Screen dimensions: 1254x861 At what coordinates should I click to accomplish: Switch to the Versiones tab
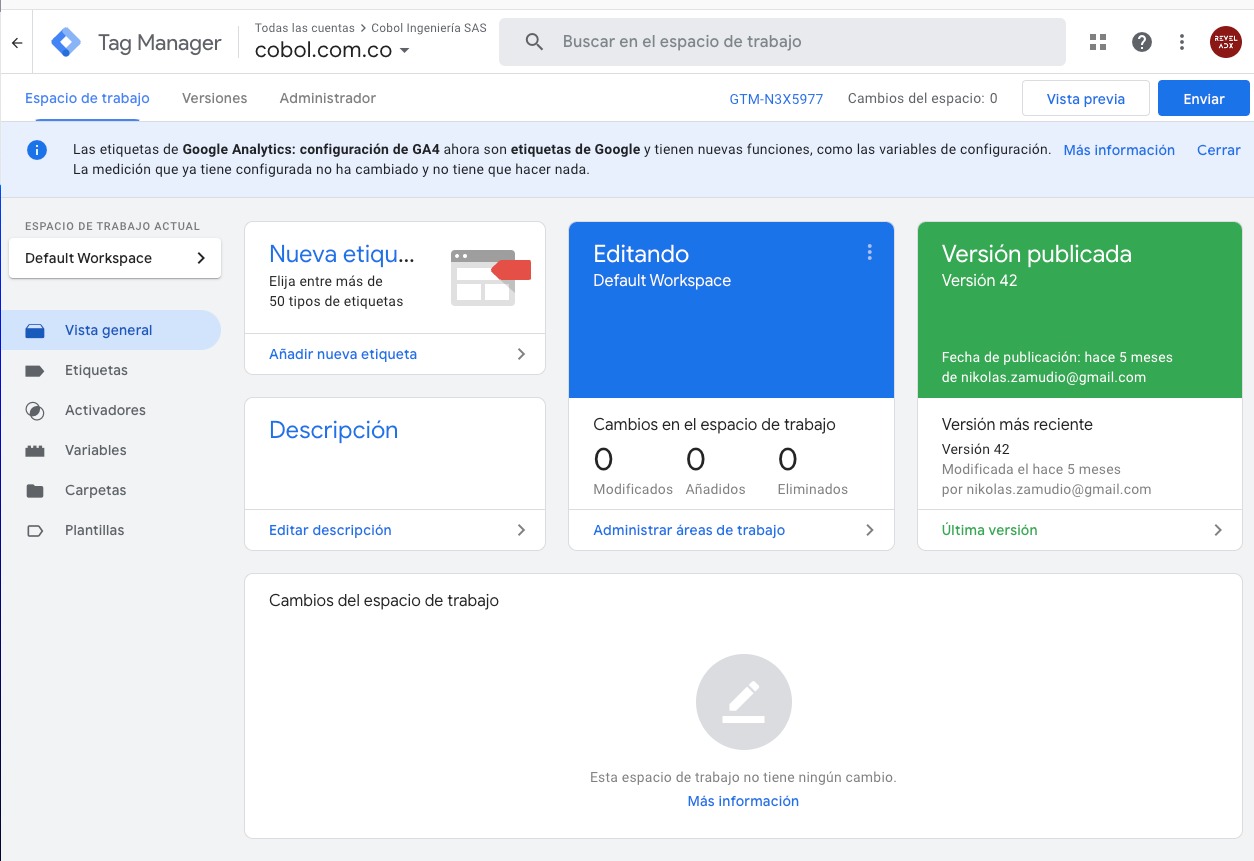214,98
